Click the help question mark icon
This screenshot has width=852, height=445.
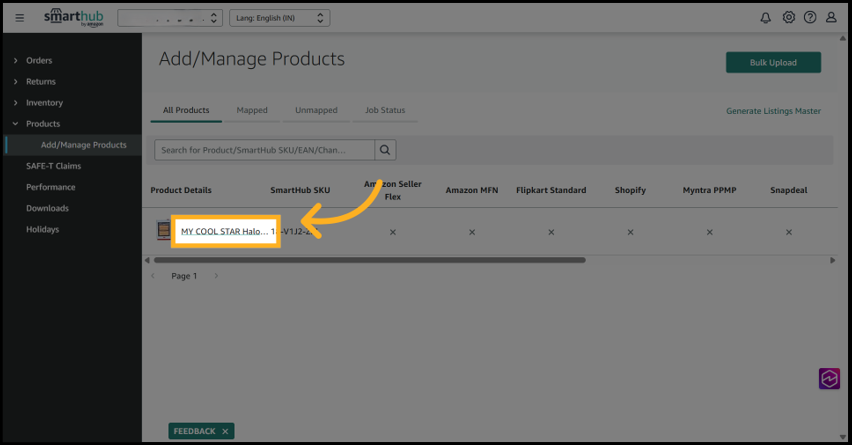click(x=810, y=18)
